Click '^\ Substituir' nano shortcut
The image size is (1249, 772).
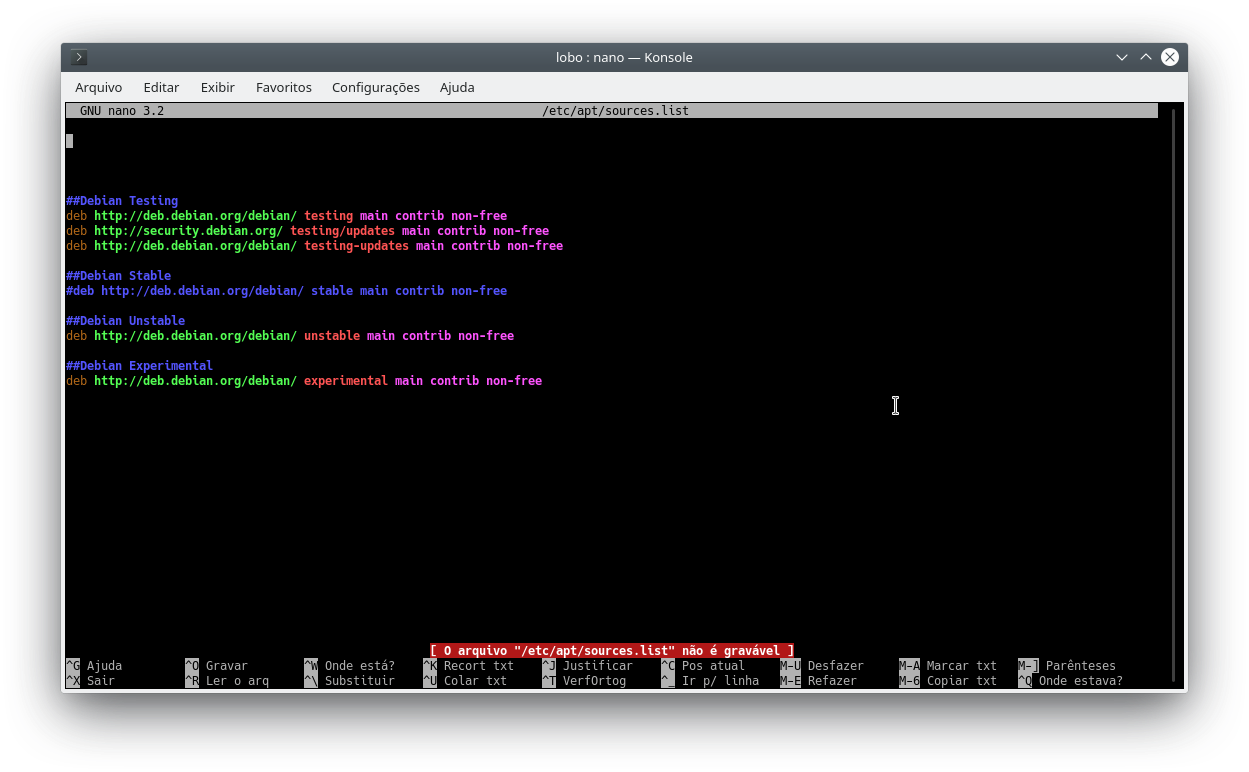pyautogui.click(x=349, y=681)
